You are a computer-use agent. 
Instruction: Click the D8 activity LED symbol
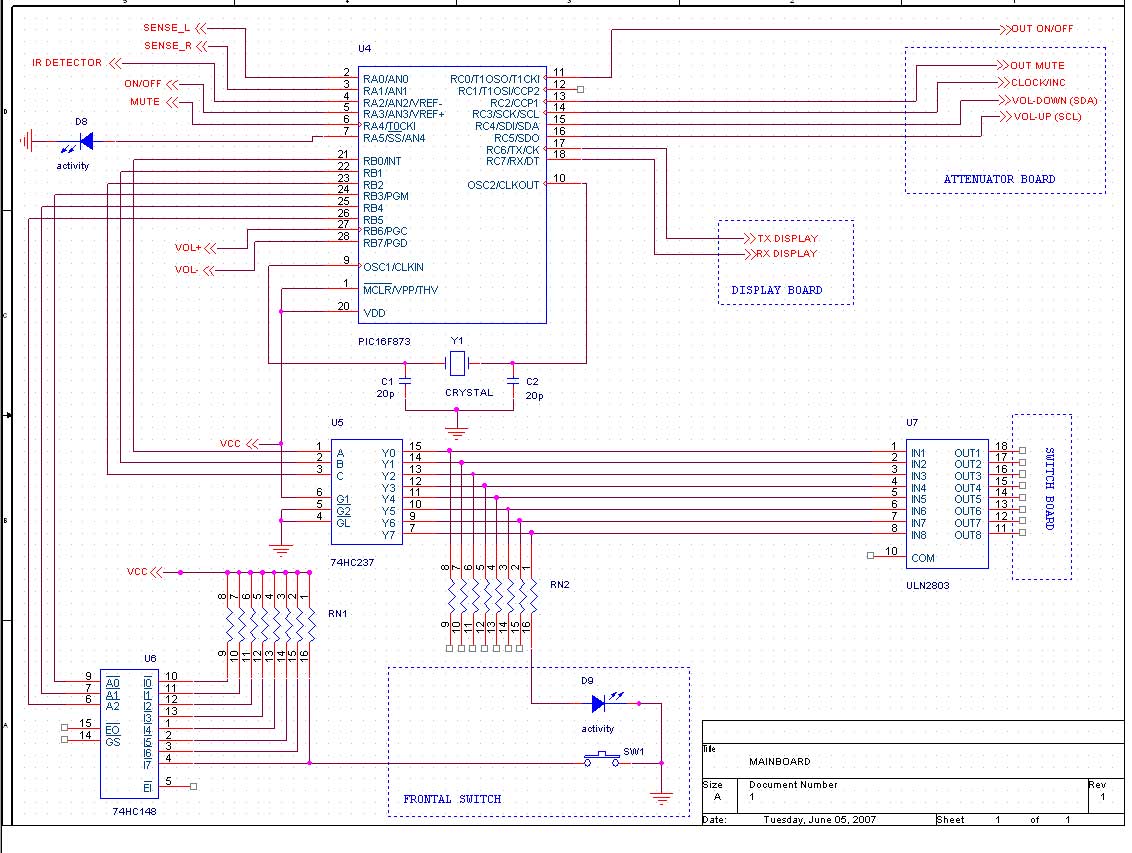[x=86, y=141]
